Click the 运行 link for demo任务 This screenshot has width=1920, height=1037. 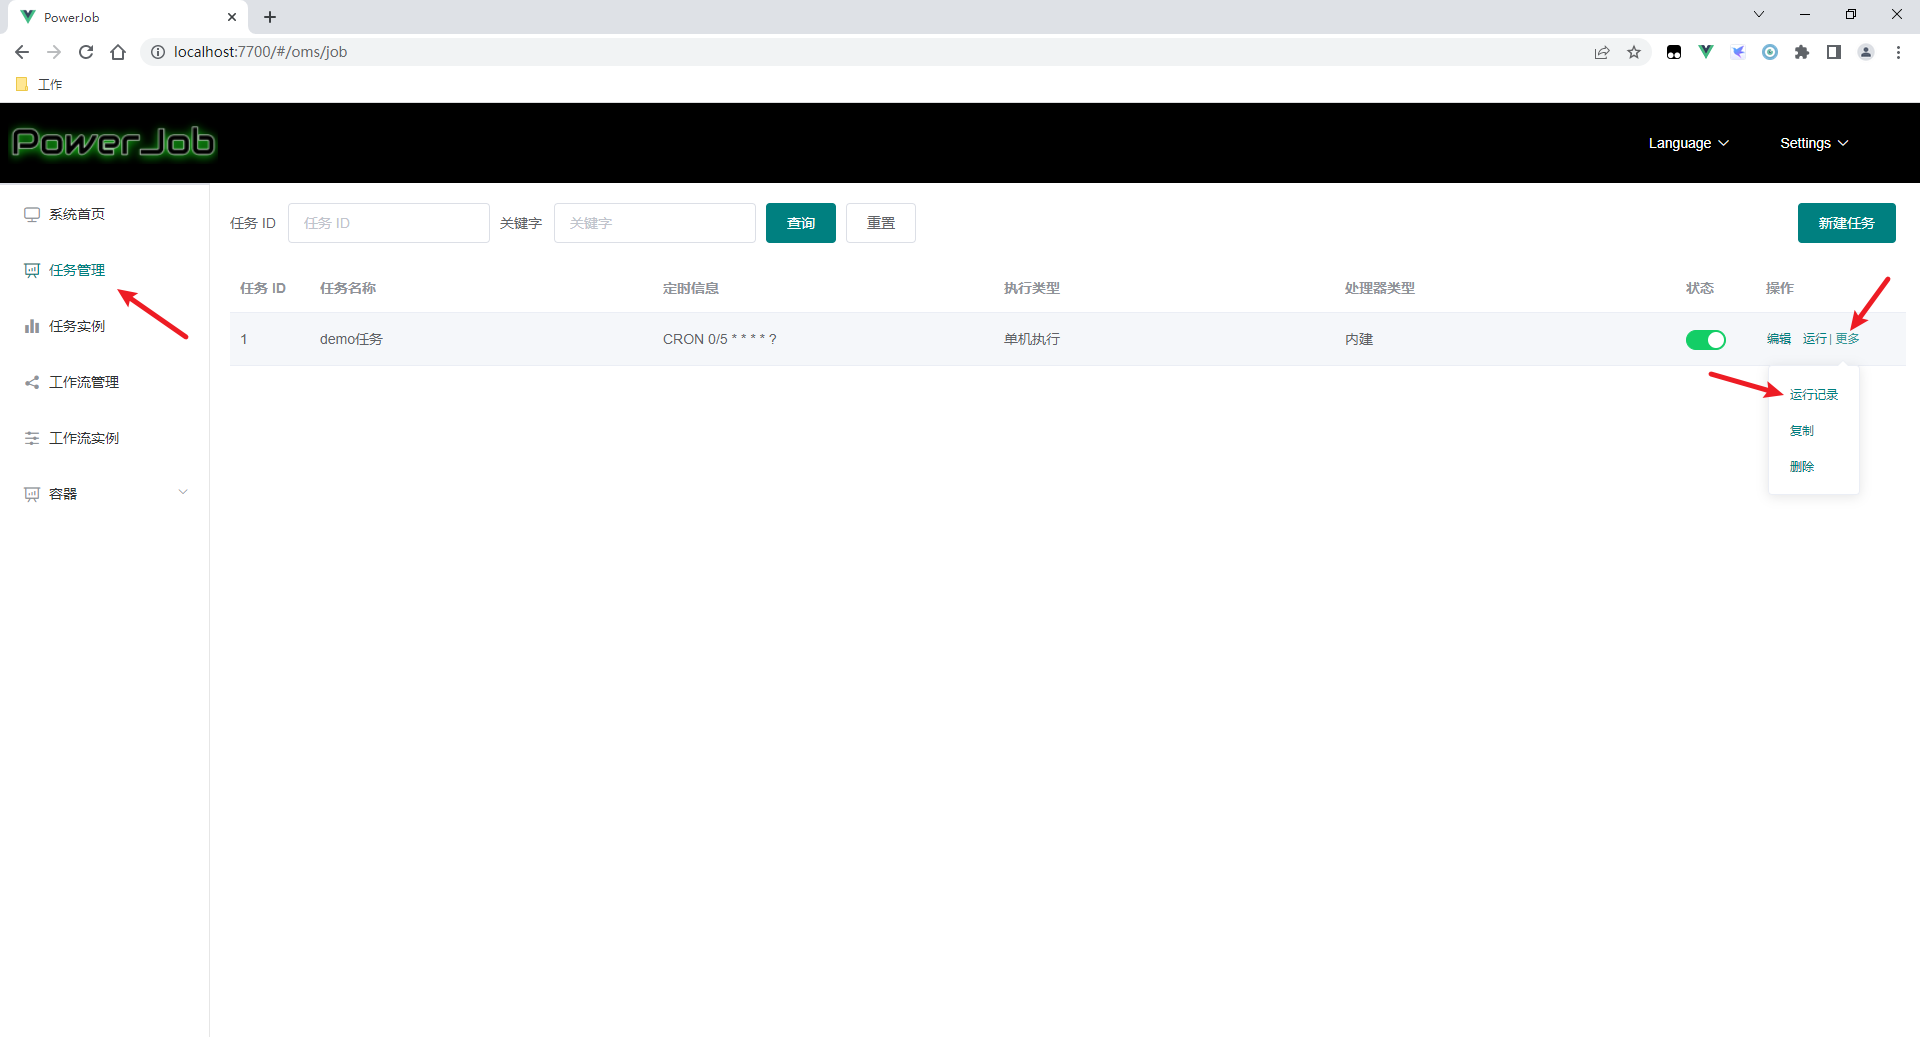click(x=1815, y=339)
